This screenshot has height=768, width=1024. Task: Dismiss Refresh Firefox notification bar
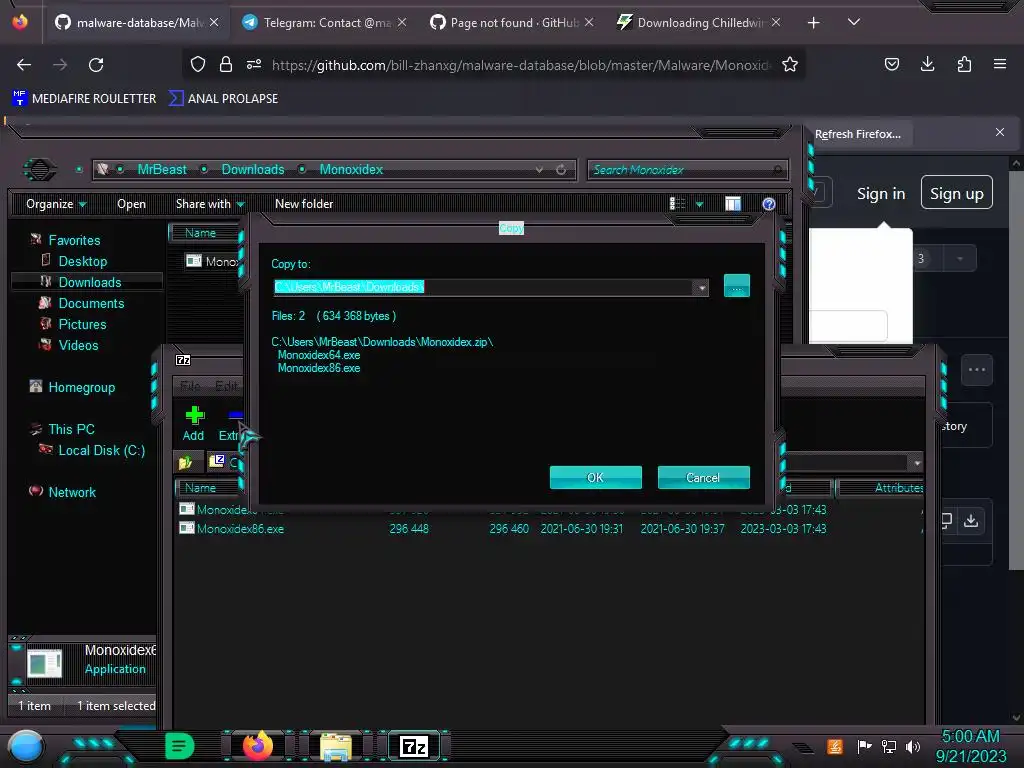pyautogui.click(x=1000, y=133)
